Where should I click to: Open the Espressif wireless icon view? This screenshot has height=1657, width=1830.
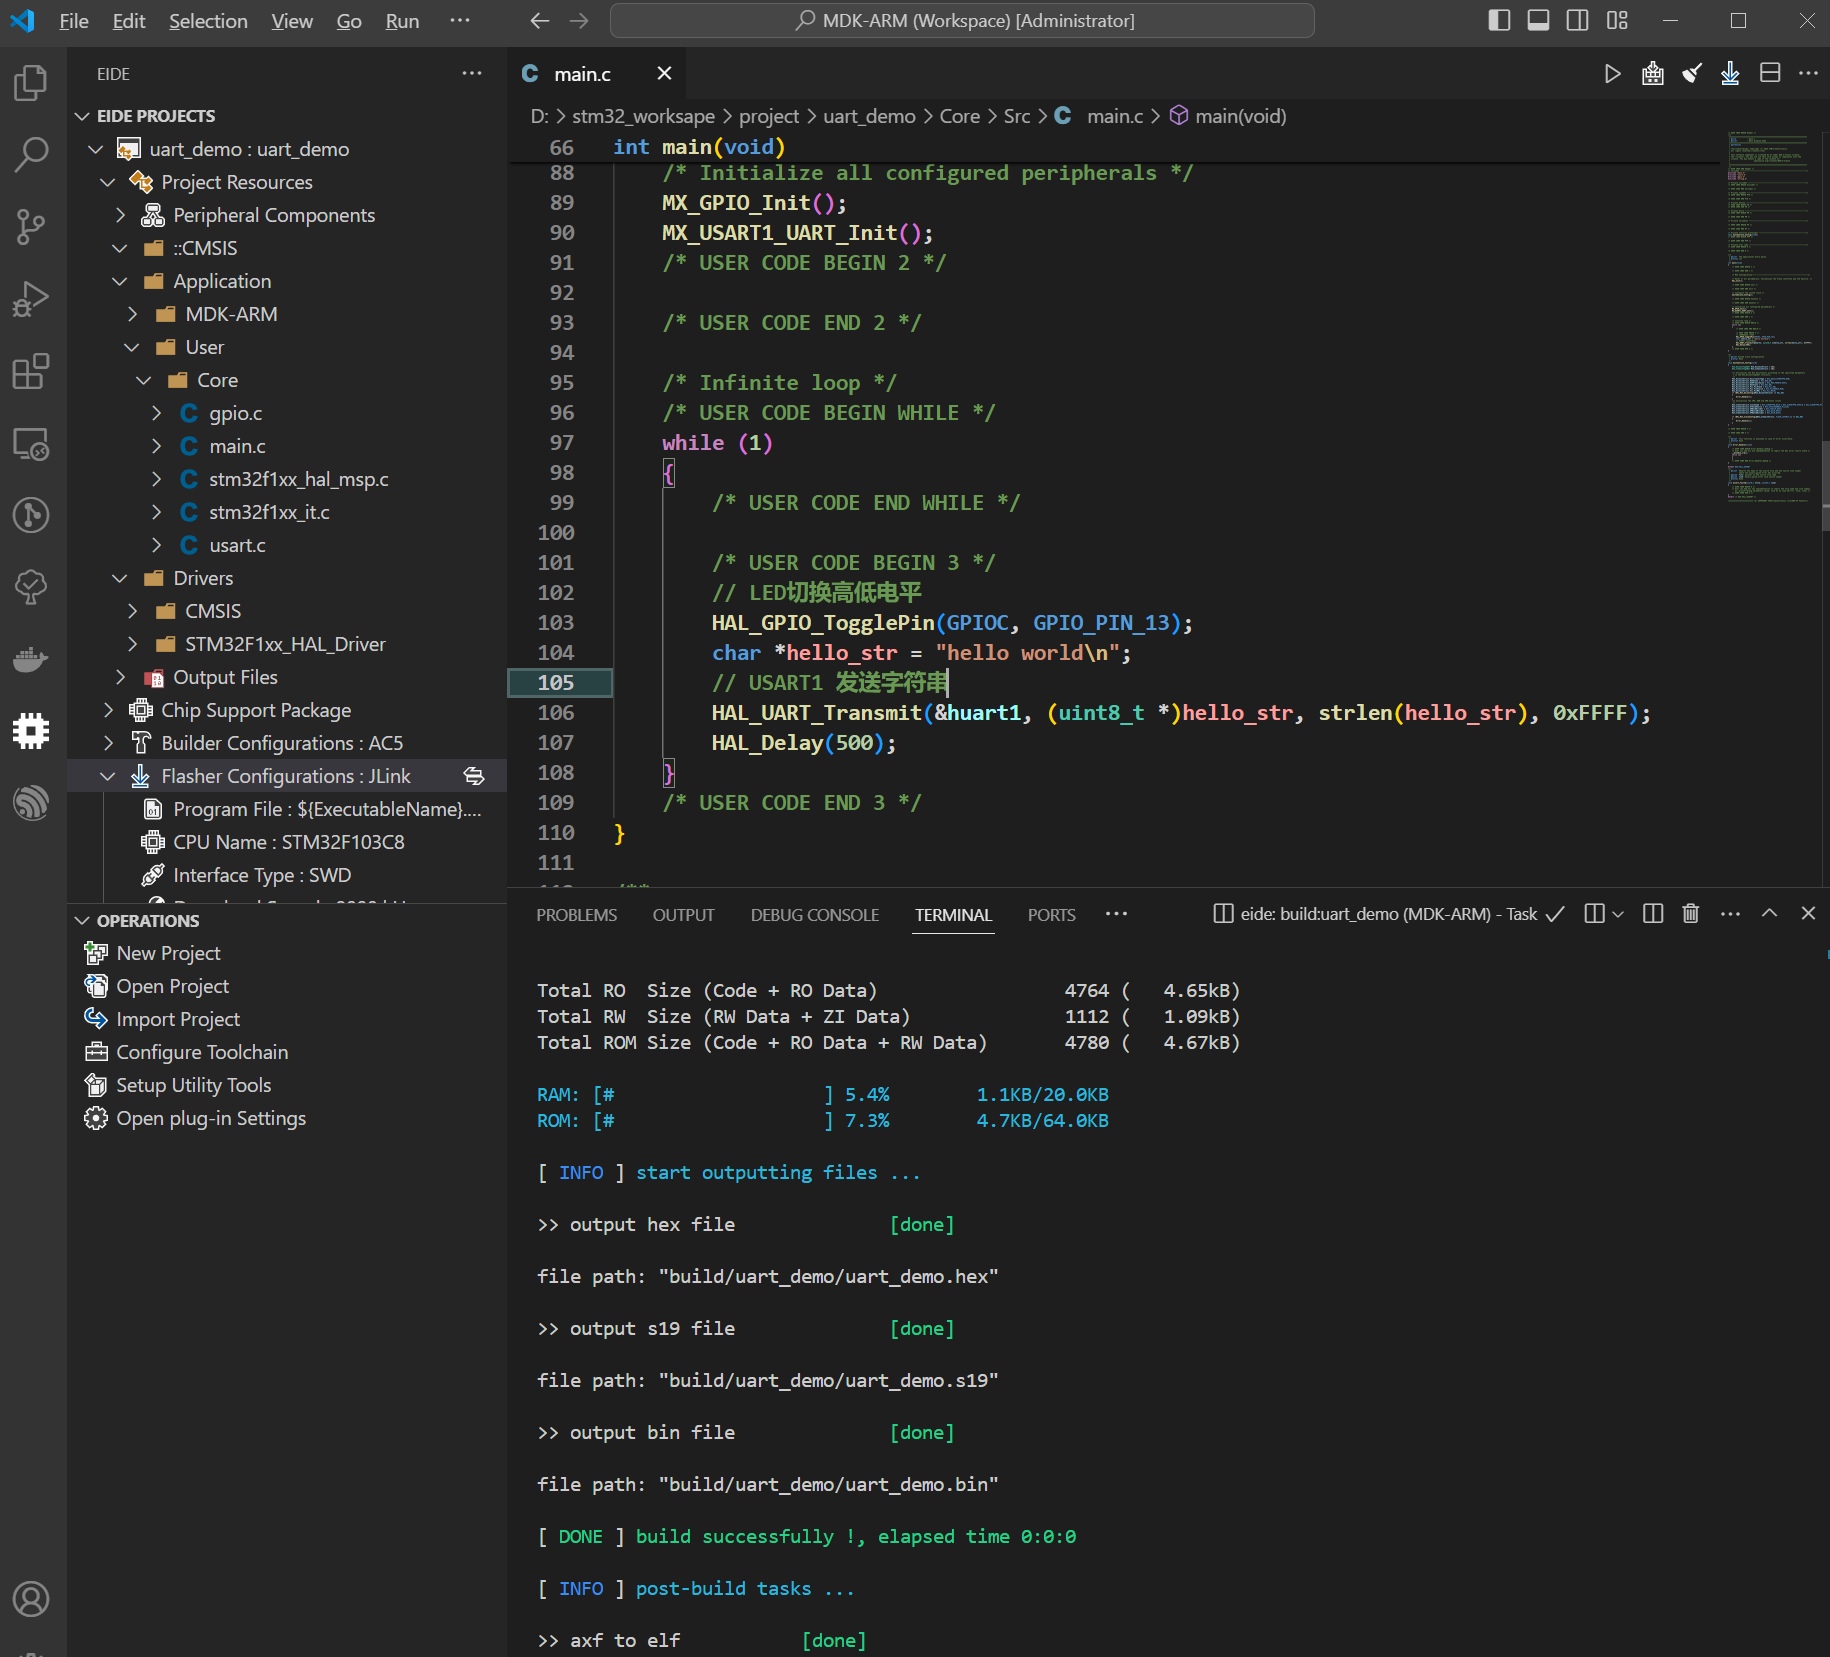(31, 803)
